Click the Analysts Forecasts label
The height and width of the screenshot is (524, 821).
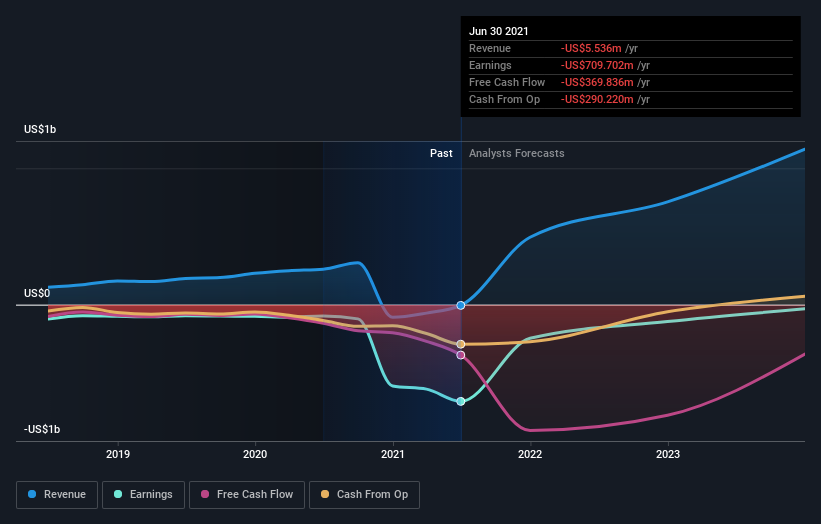(516, 153)
